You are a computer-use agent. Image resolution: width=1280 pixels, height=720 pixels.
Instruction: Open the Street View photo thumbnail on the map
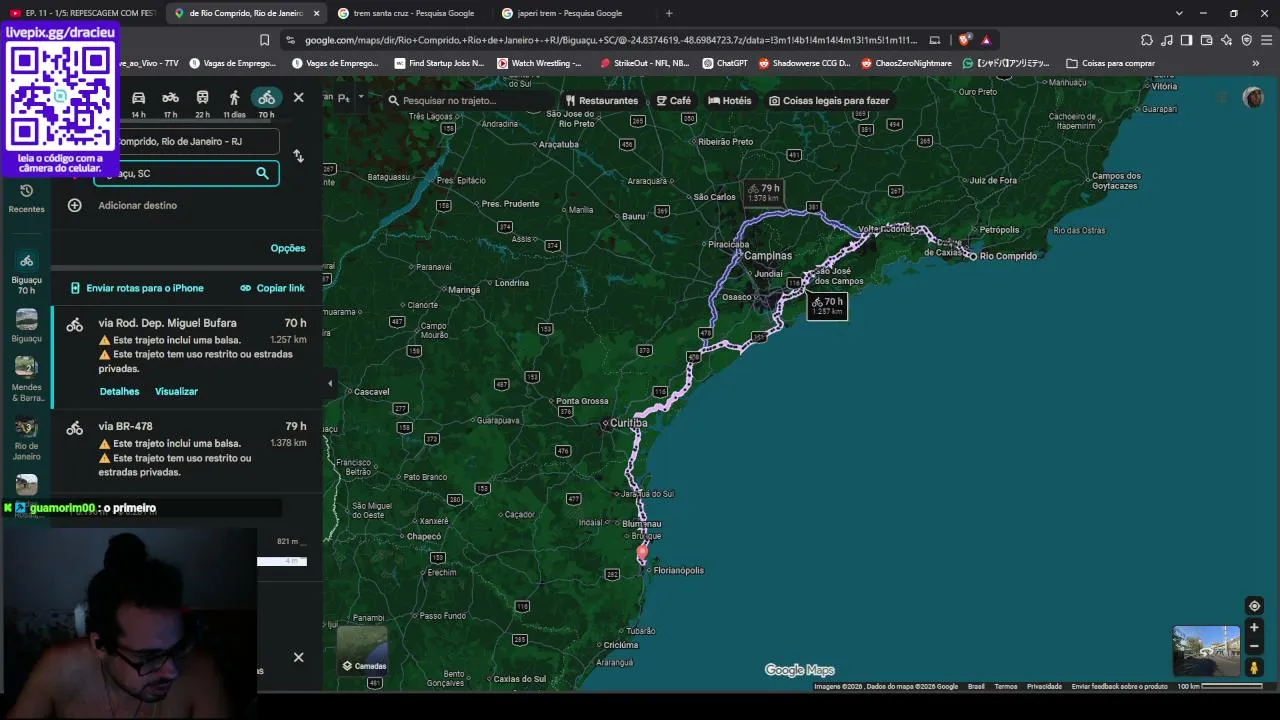click(1206, 651)
